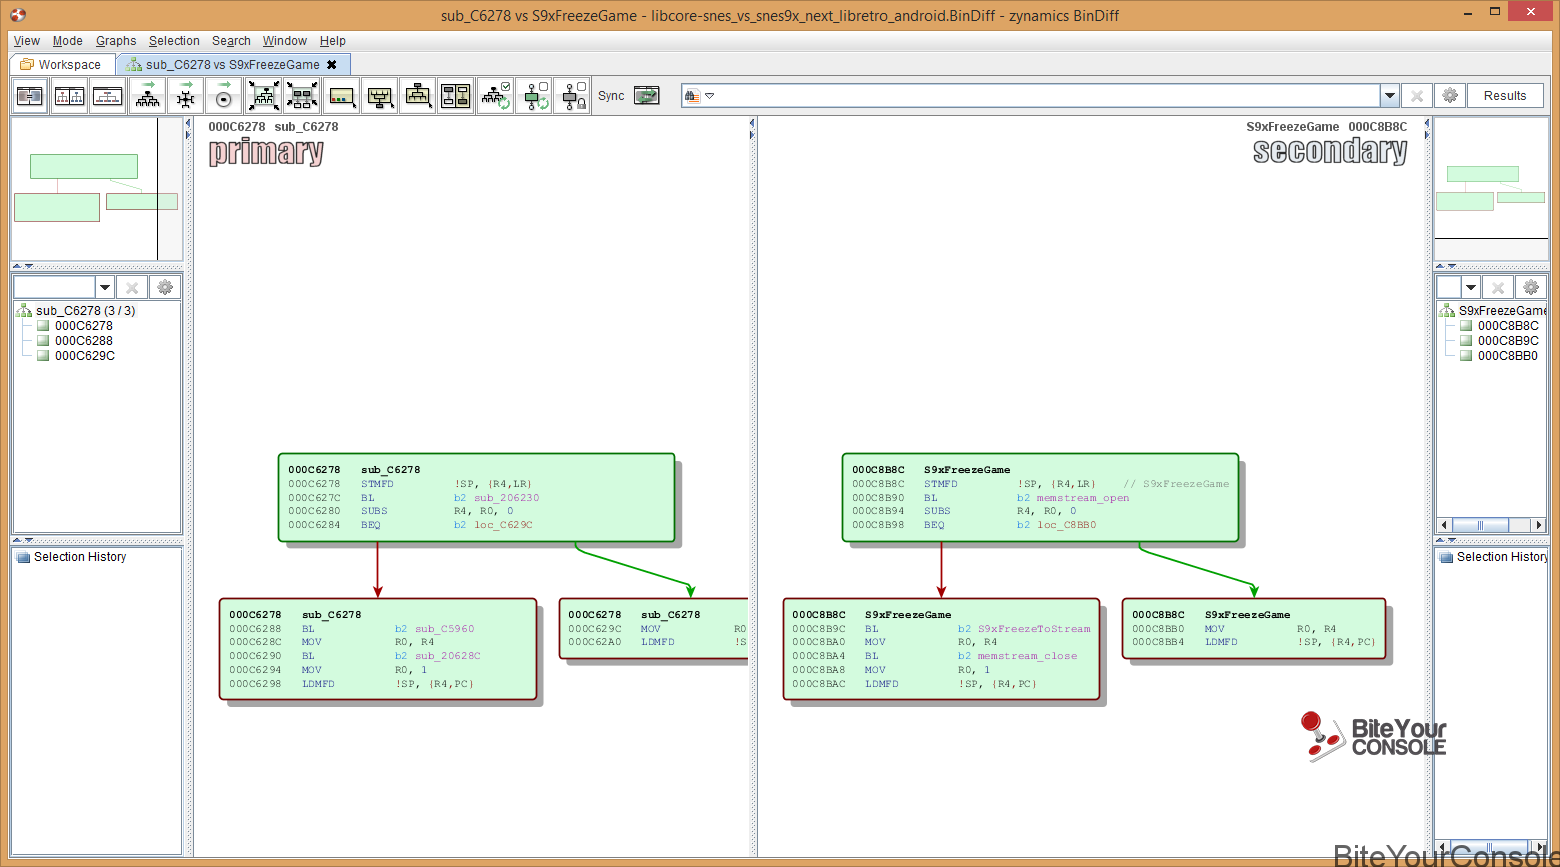Open the Mode menu
This screenshot has height=867, width=1560.
68,41
